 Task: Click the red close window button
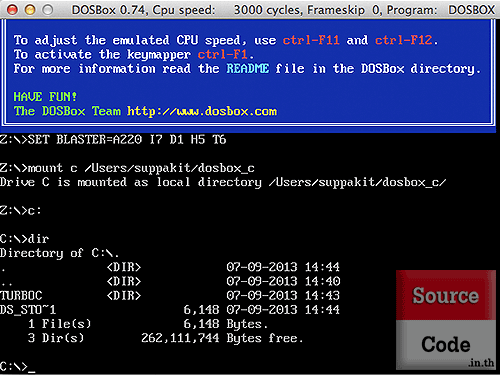(x=12, y=10)
